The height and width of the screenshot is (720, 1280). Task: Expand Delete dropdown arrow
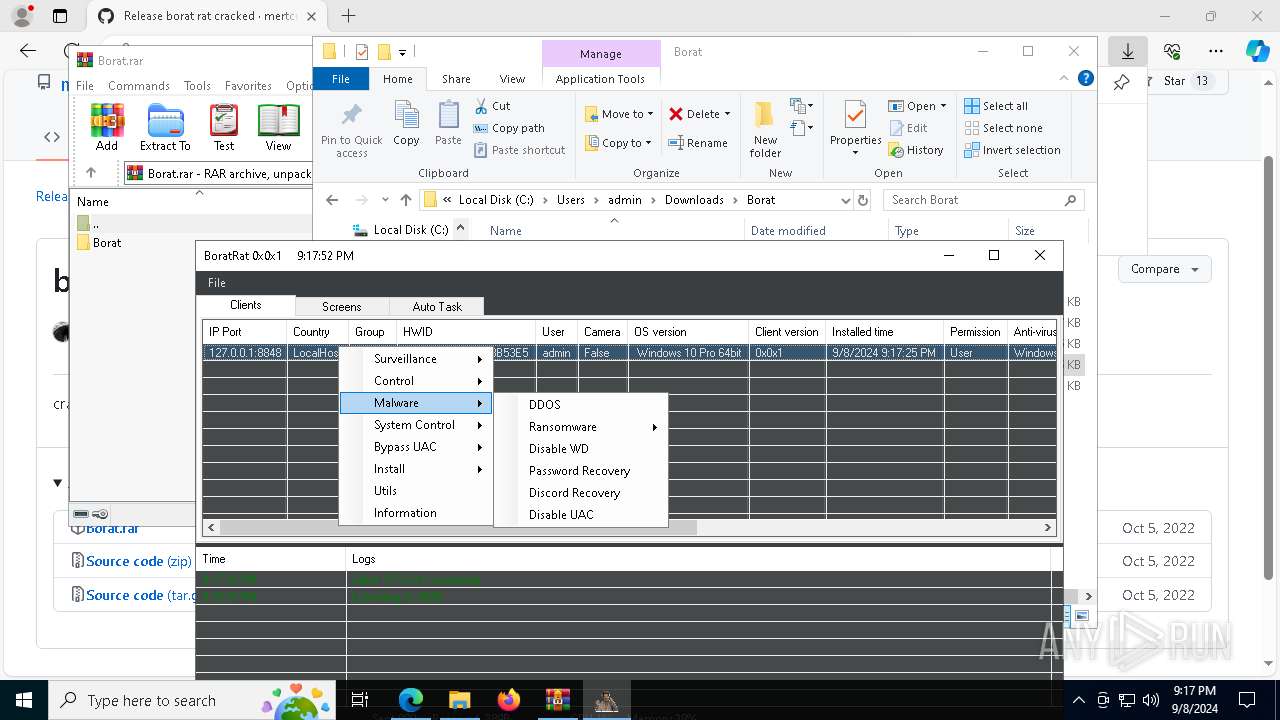(x=727, y=114)
